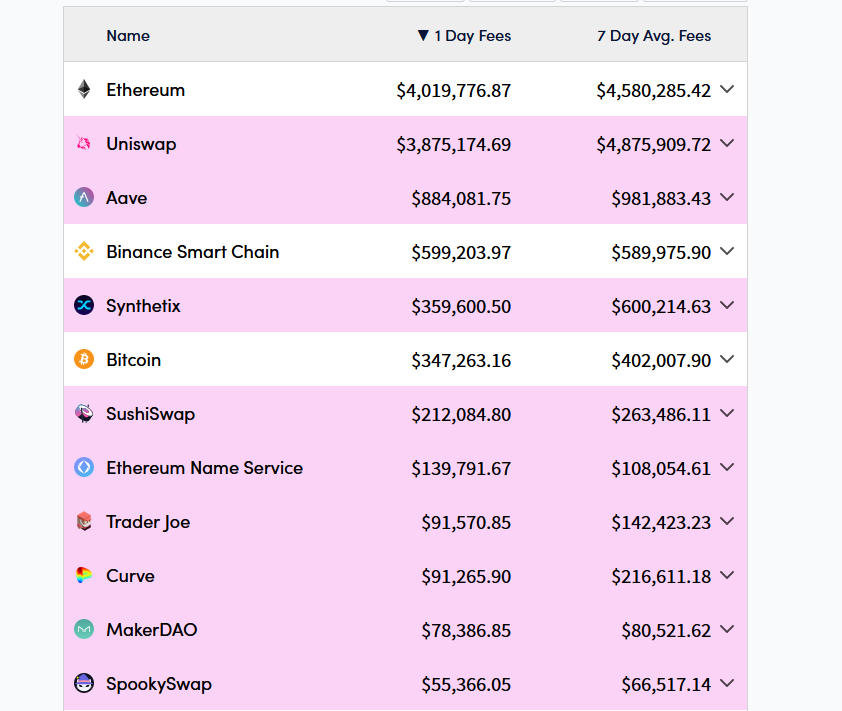Expand the Ethereum row details chevron
The image size is (842, 711).
pos(727,89)
